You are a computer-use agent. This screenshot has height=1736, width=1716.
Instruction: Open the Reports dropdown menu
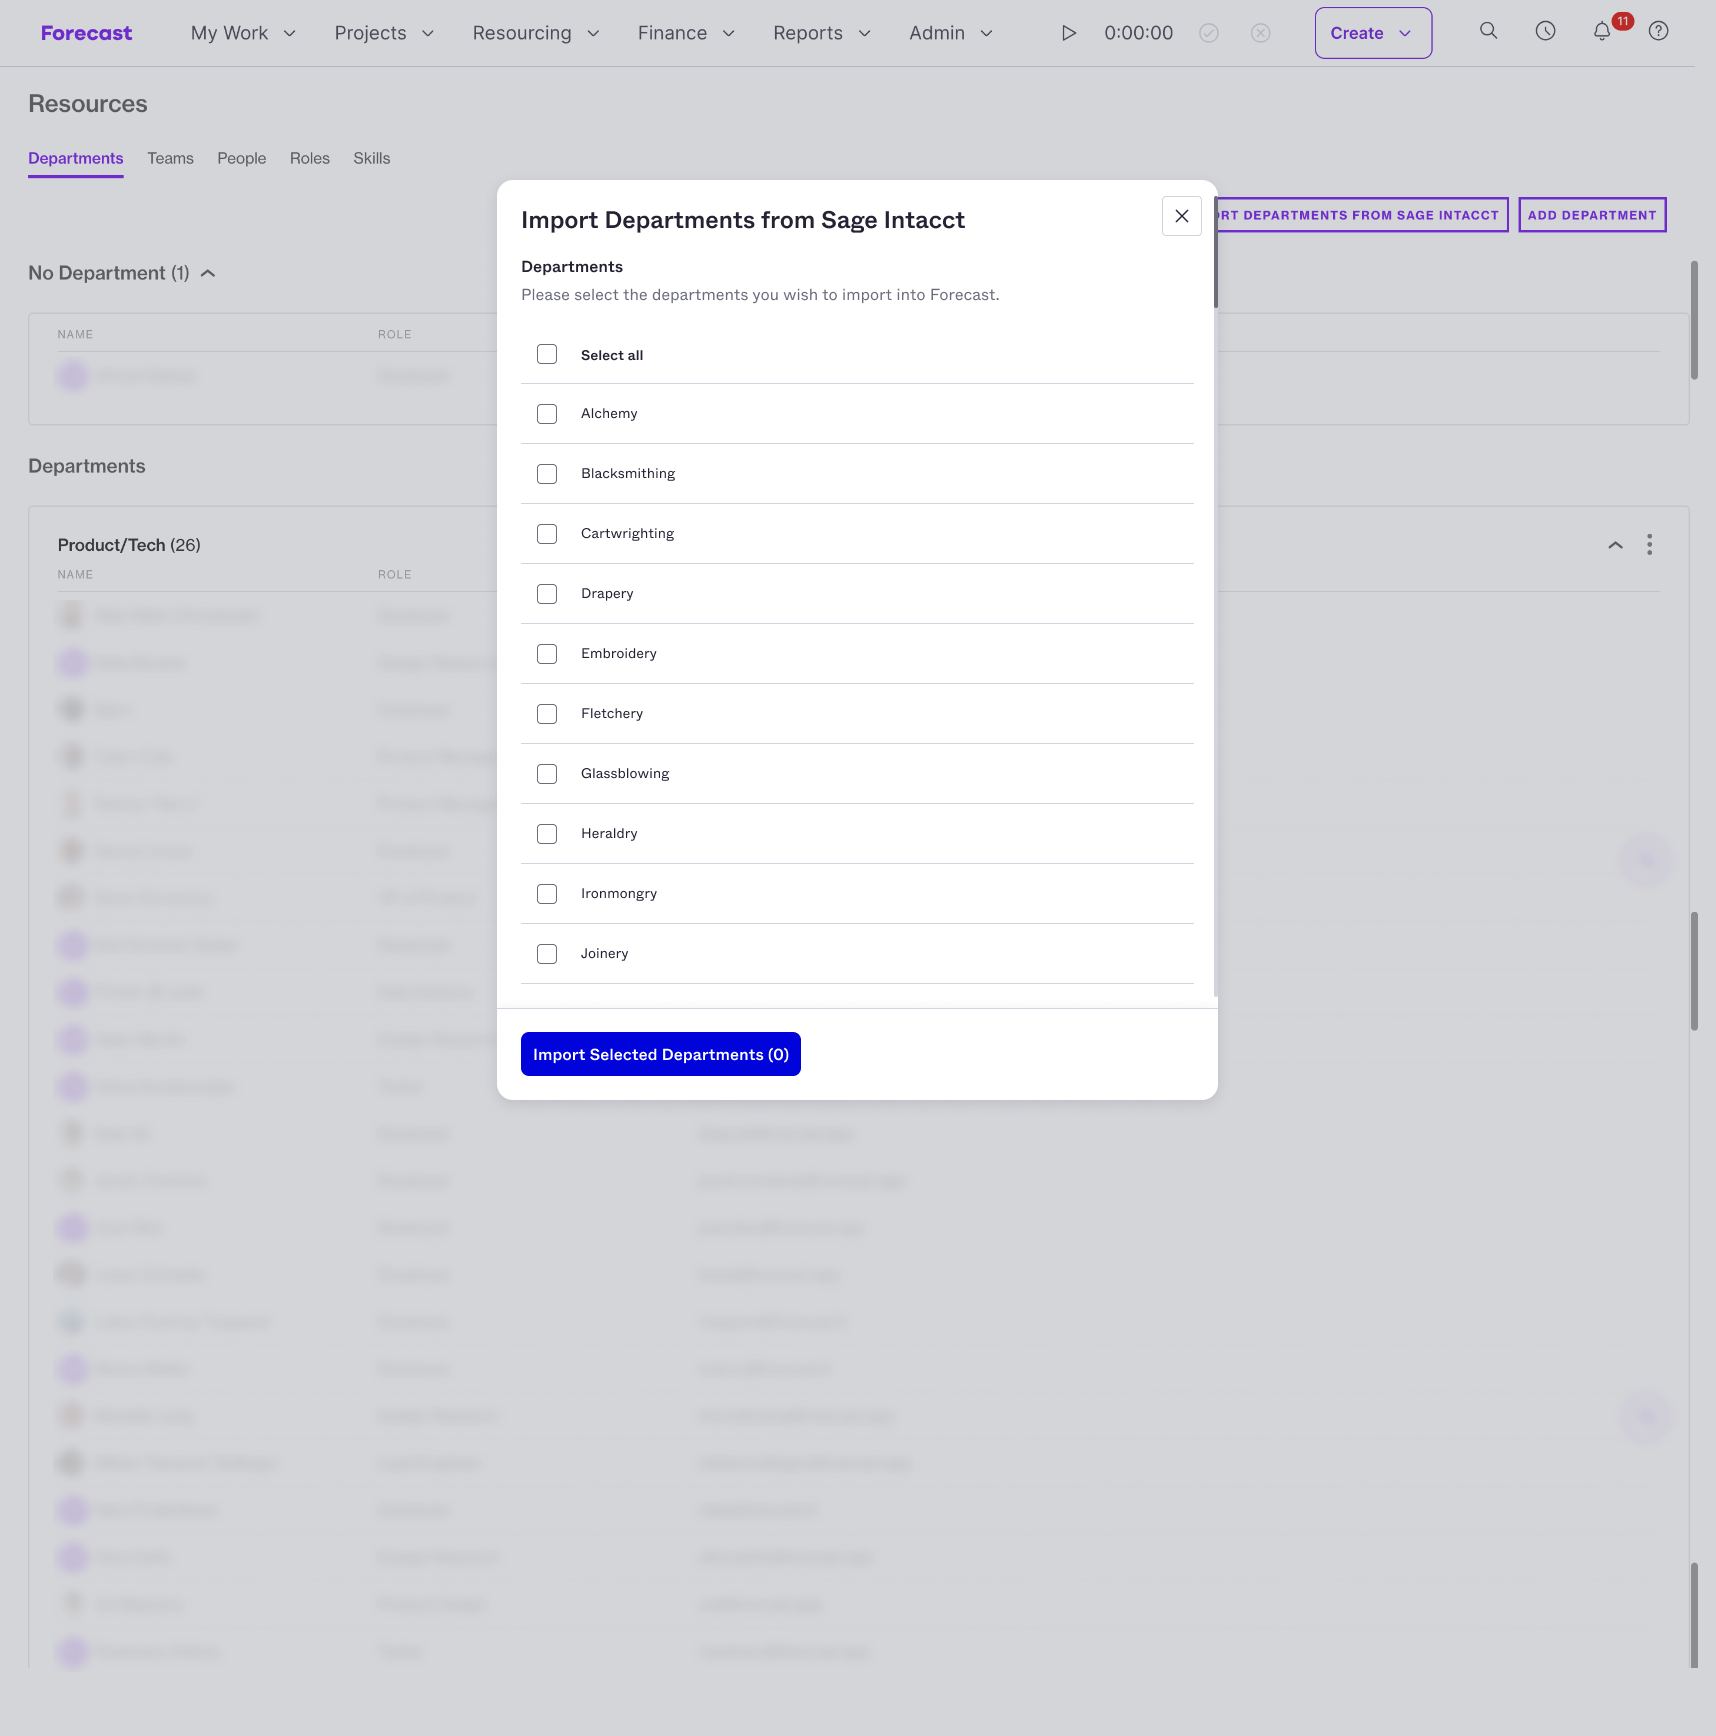tap(822, 33)
